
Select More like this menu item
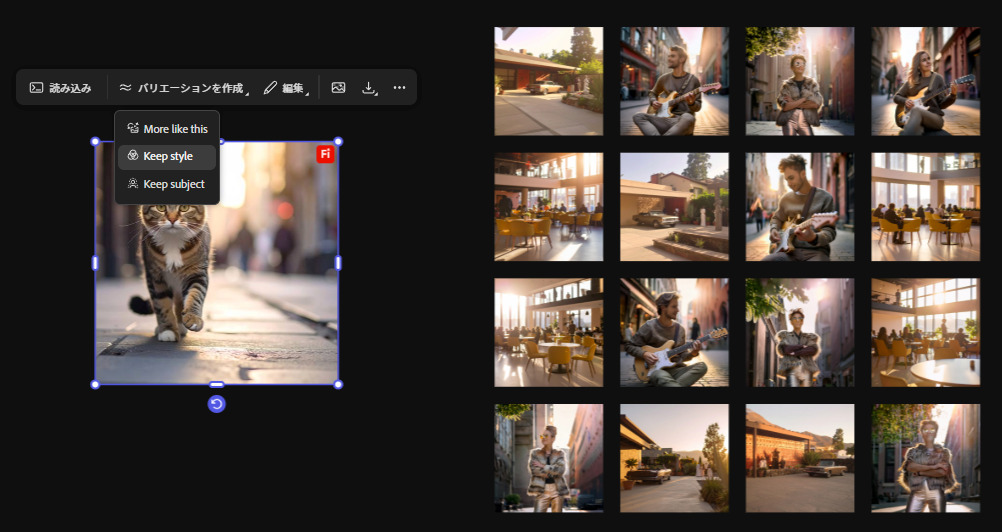click(167, 129)
